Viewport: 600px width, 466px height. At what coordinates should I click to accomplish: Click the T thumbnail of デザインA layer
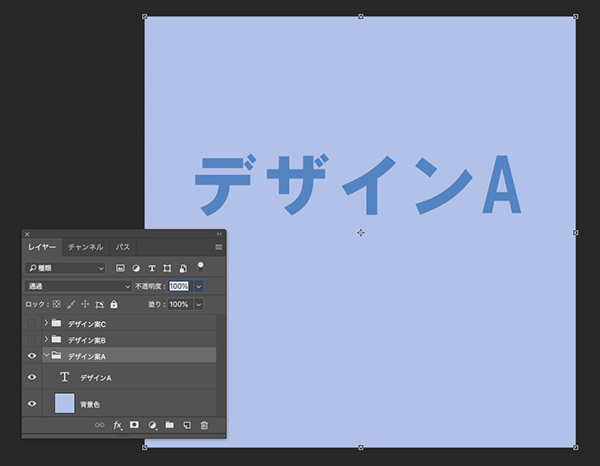point(65,377)
